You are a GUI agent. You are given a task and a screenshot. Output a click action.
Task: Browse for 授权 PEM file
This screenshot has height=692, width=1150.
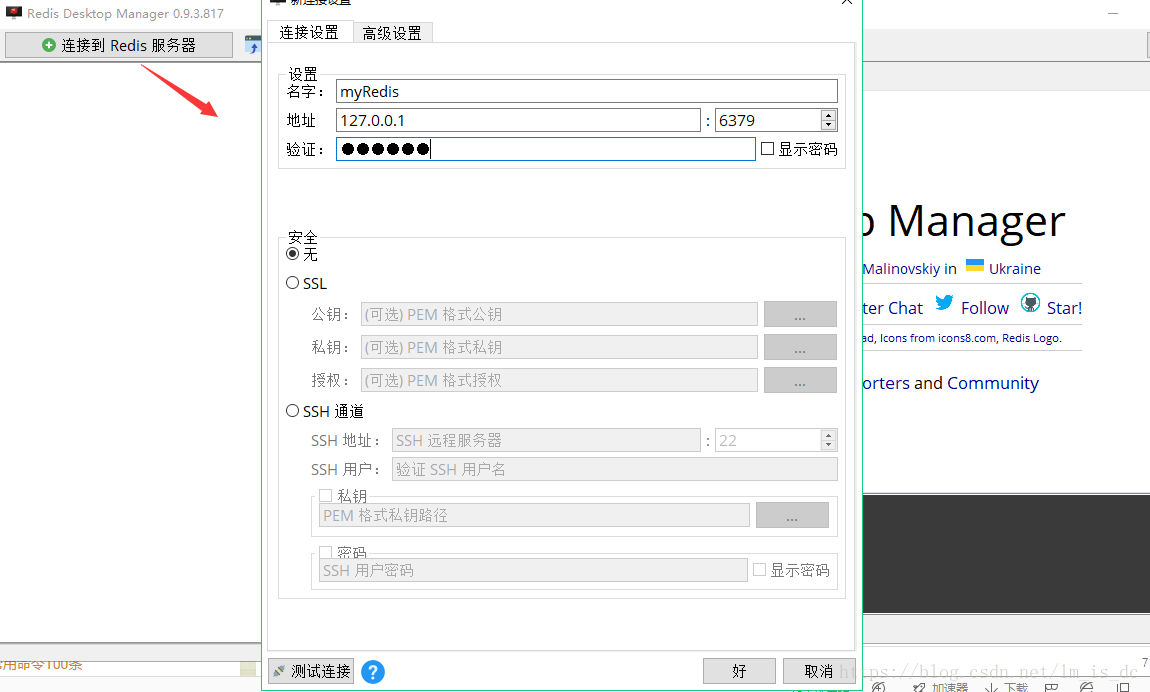click(800, 380)
